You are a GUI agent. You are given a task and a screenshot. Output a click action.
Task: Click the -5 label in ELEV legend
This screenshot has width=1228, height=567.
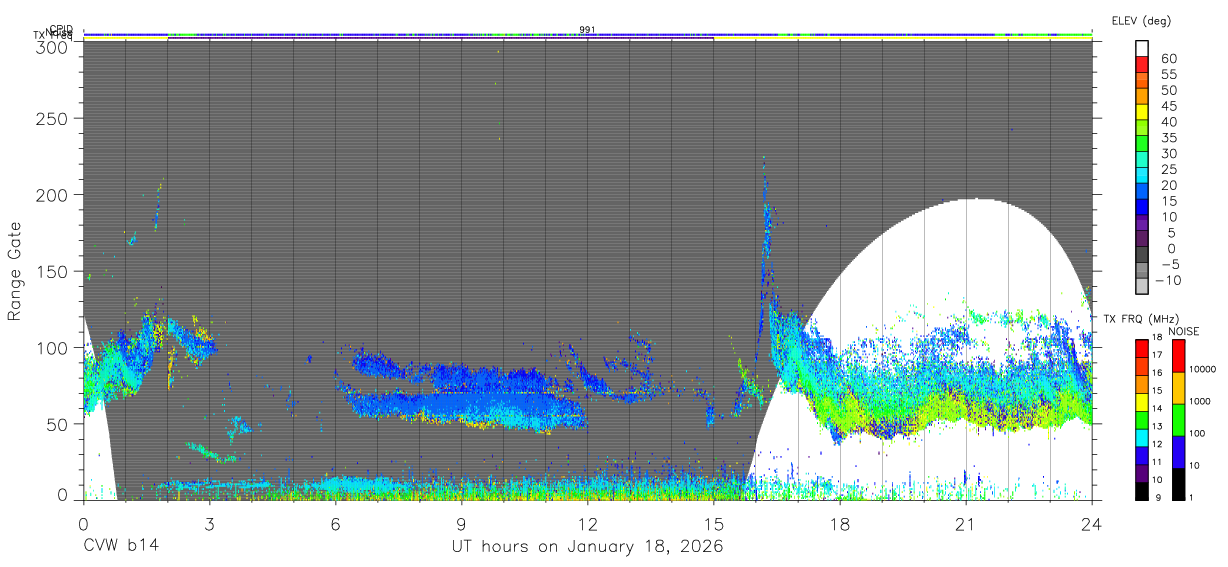[1169, 264]
